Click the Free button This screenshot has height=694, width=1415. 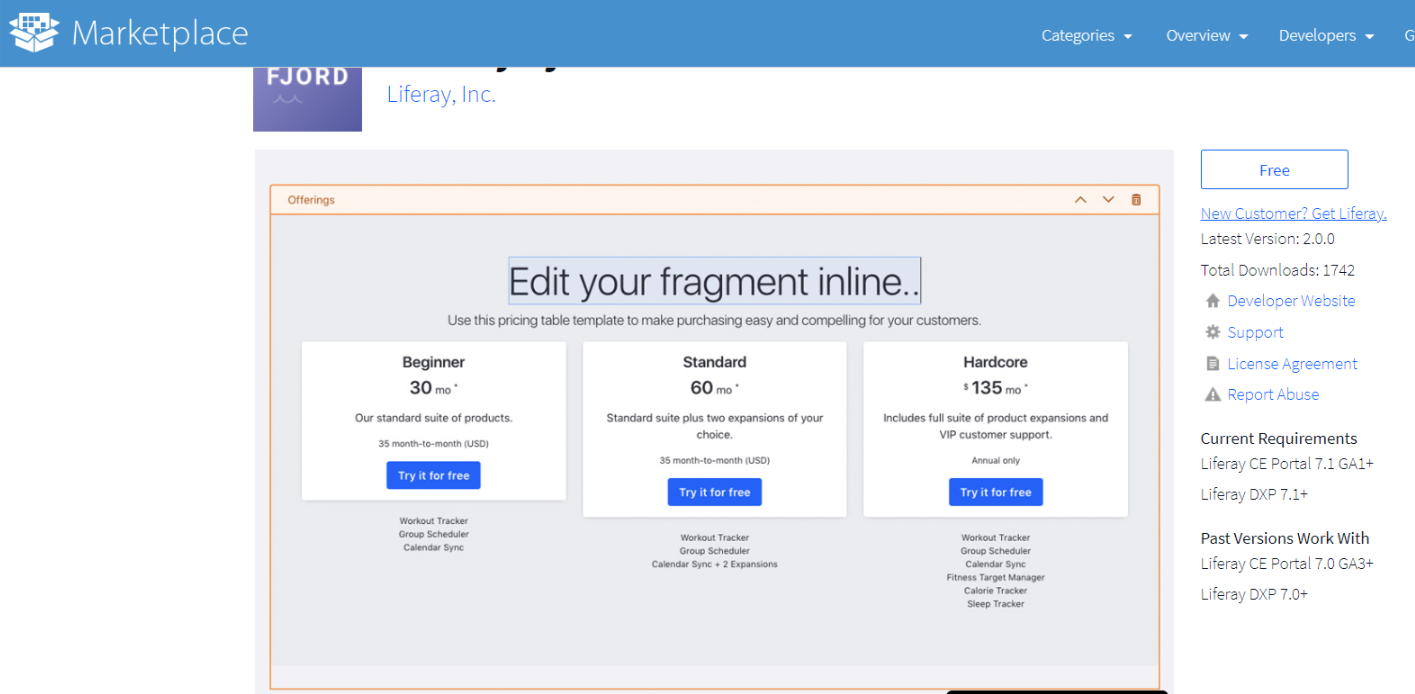click(1274, 170)
